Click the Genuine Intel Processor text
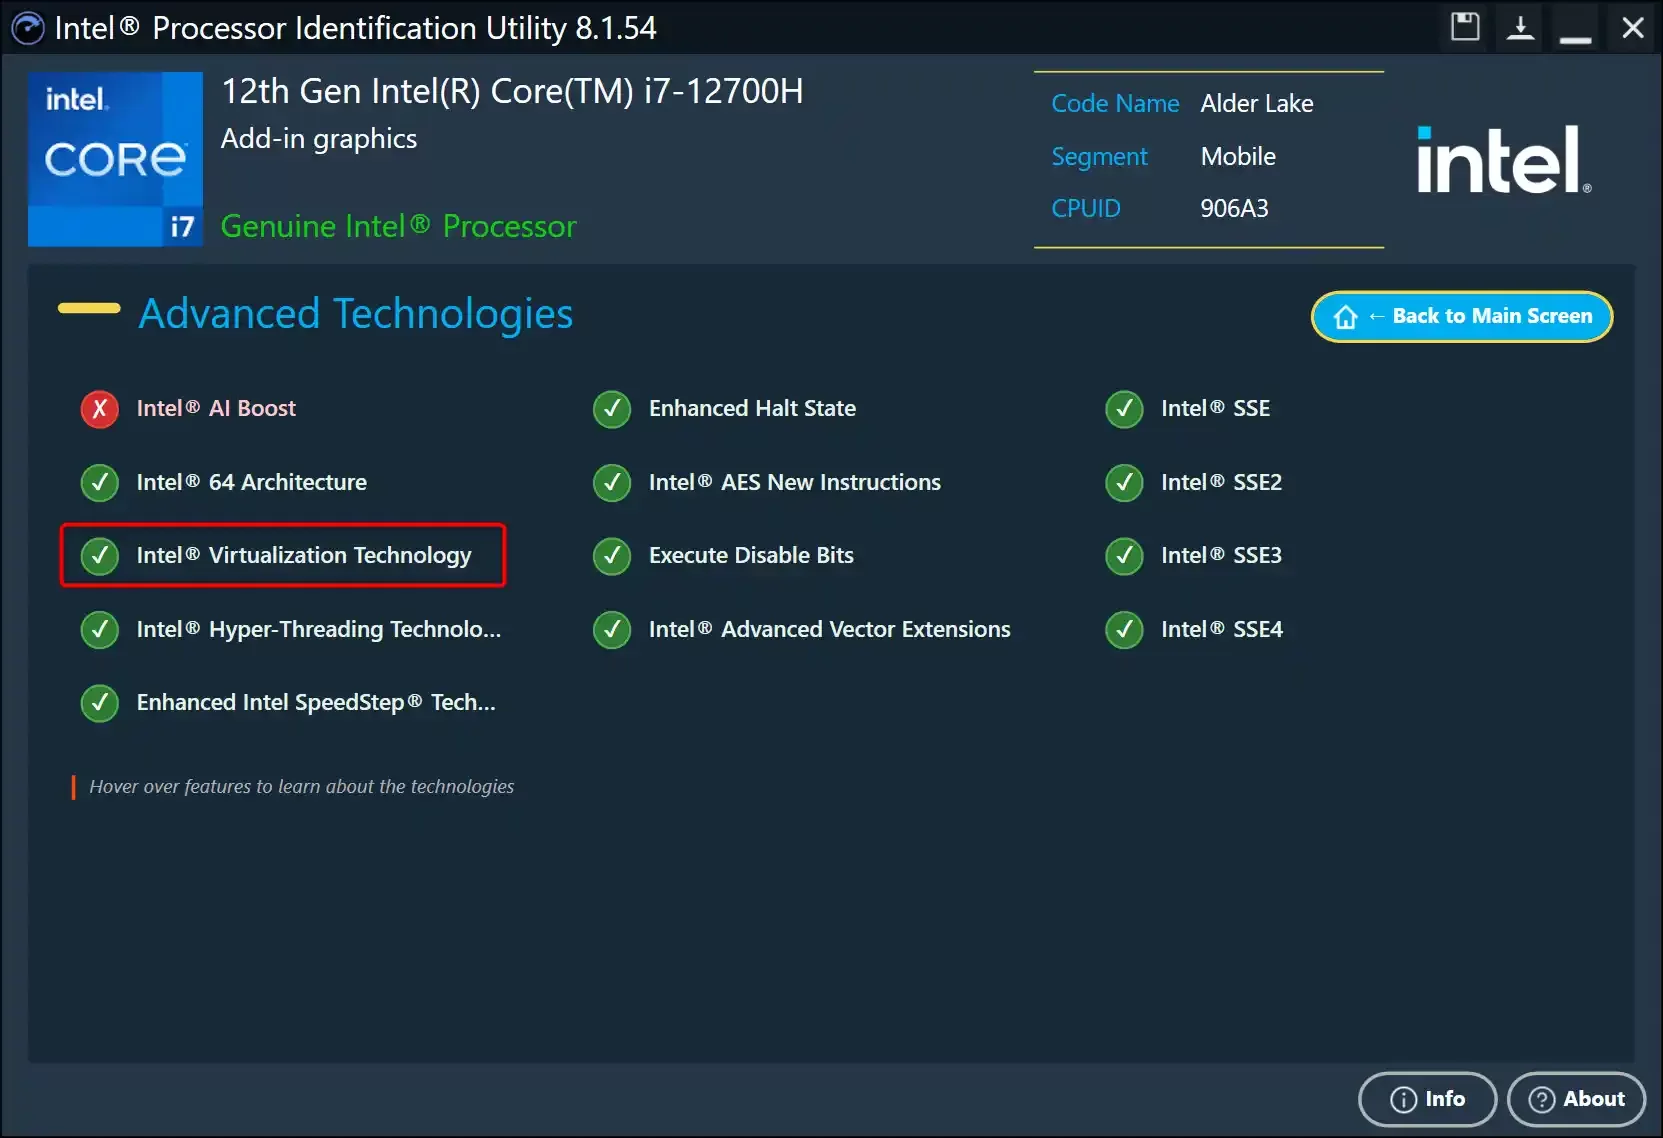 point(399,227)
